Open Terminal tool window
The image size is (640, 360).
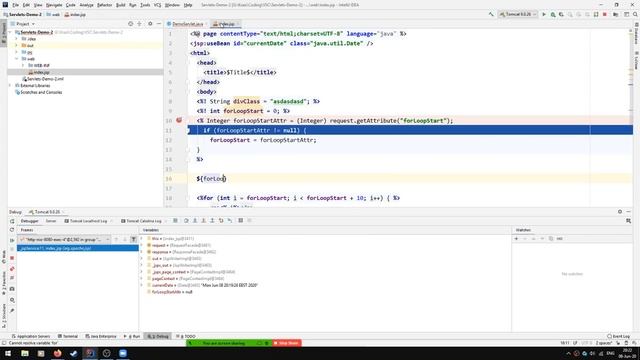(67, 336)
